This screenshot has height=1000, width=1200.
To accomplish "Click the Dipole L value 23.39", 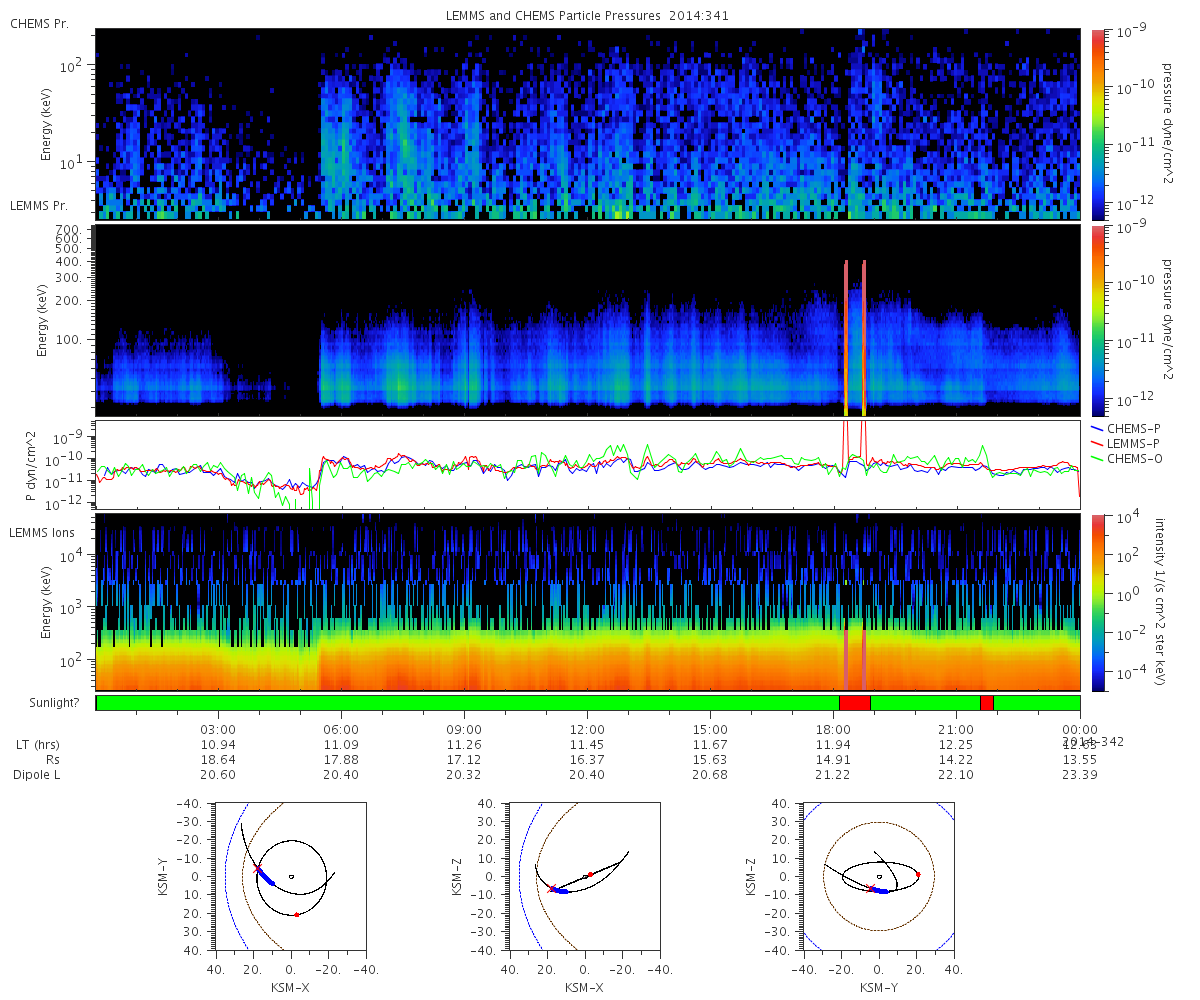I will click(x=1080, y=775).
